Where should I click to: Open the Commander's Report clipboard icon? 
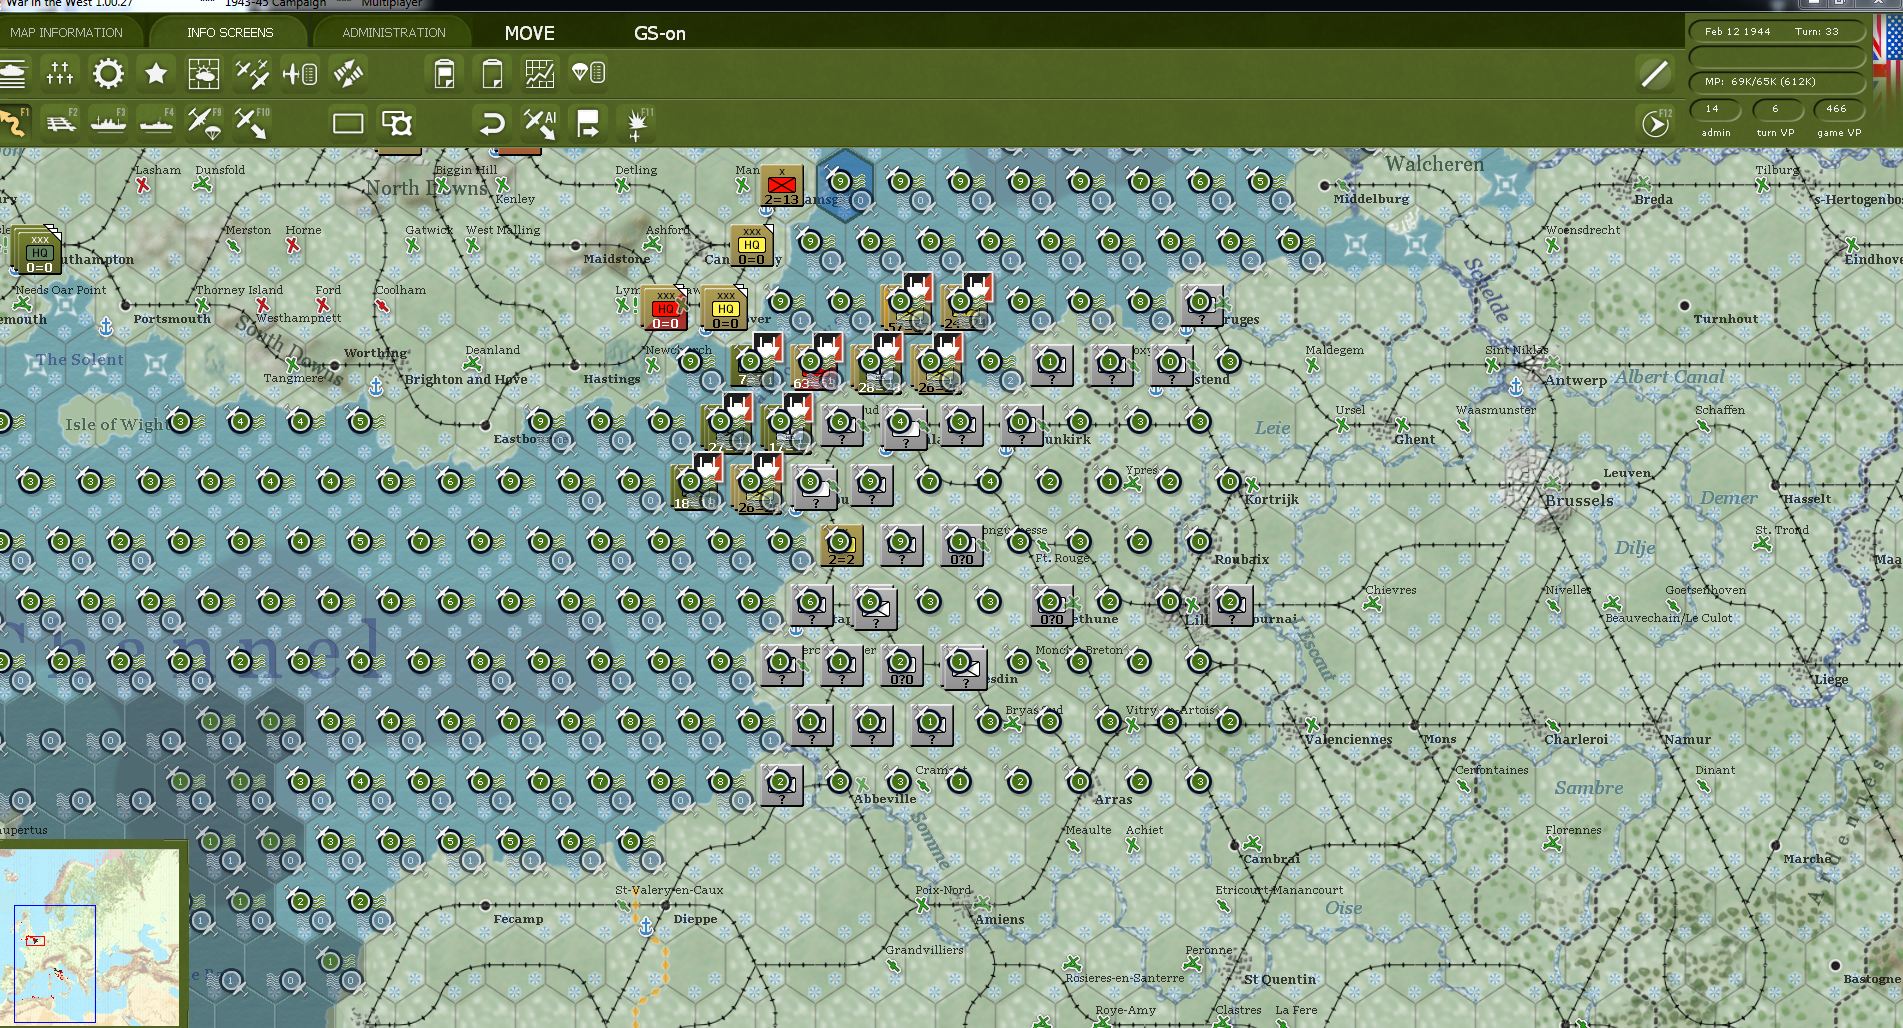(x=444, y=73)
